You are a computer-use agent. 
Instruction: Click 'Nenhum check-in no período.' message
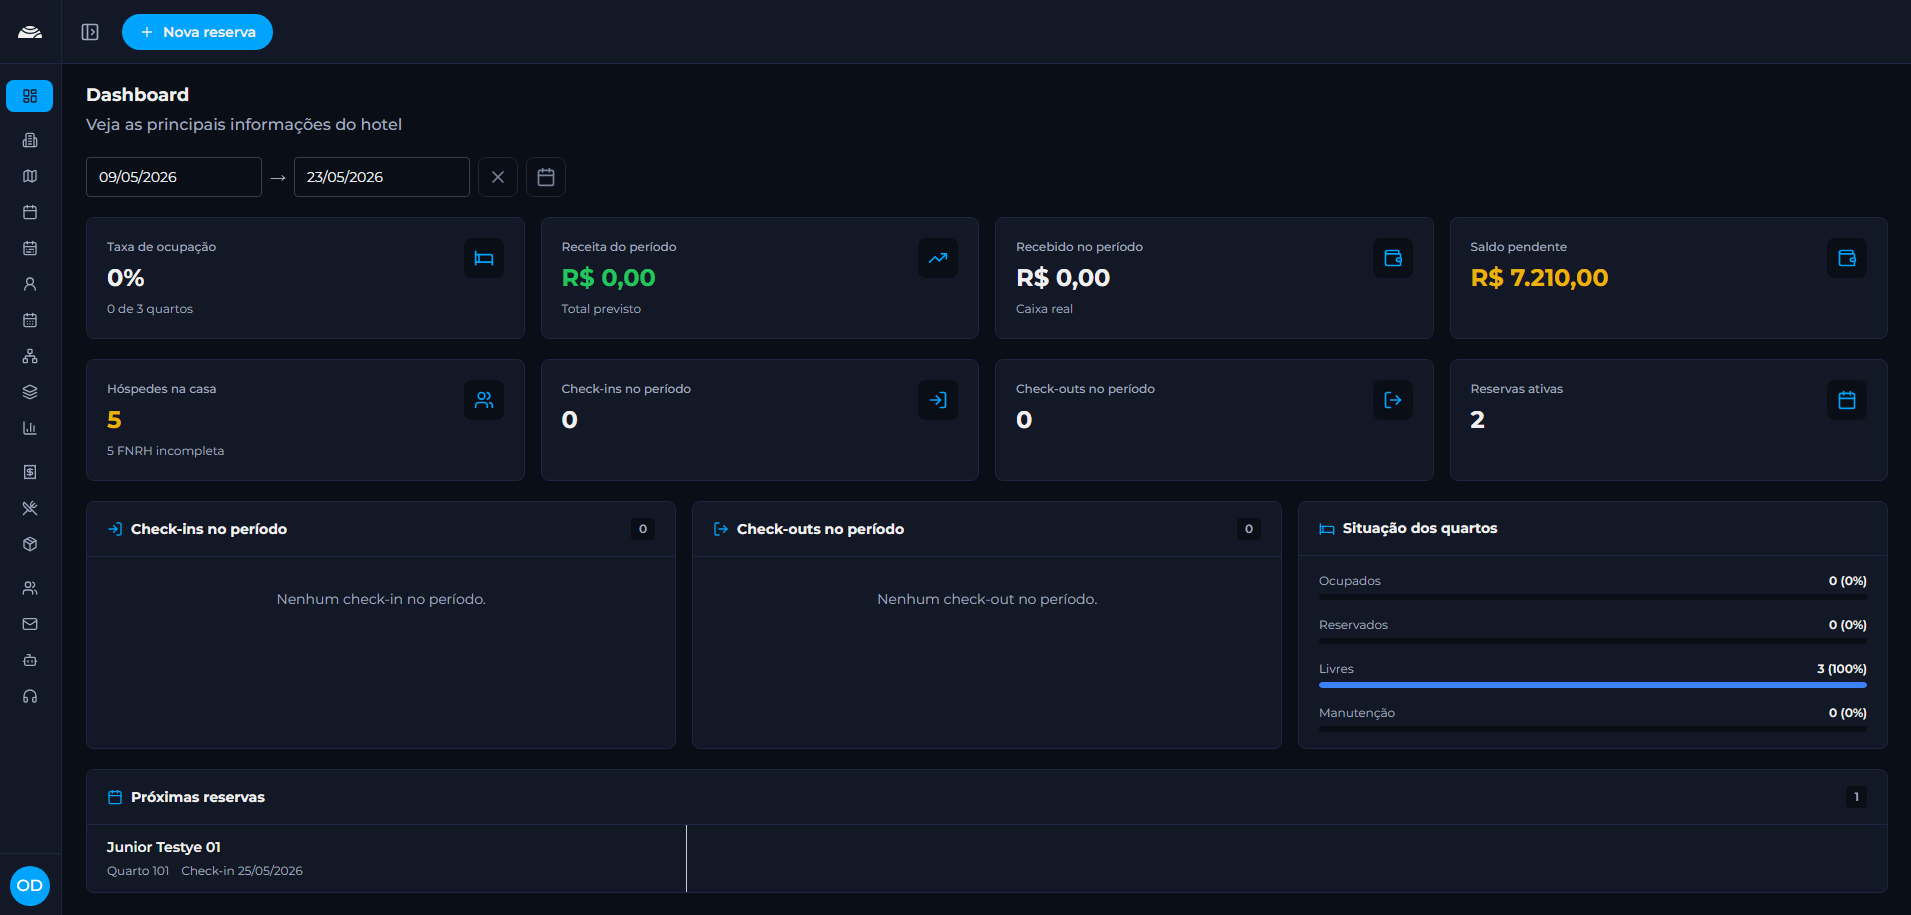coord(381,599)
